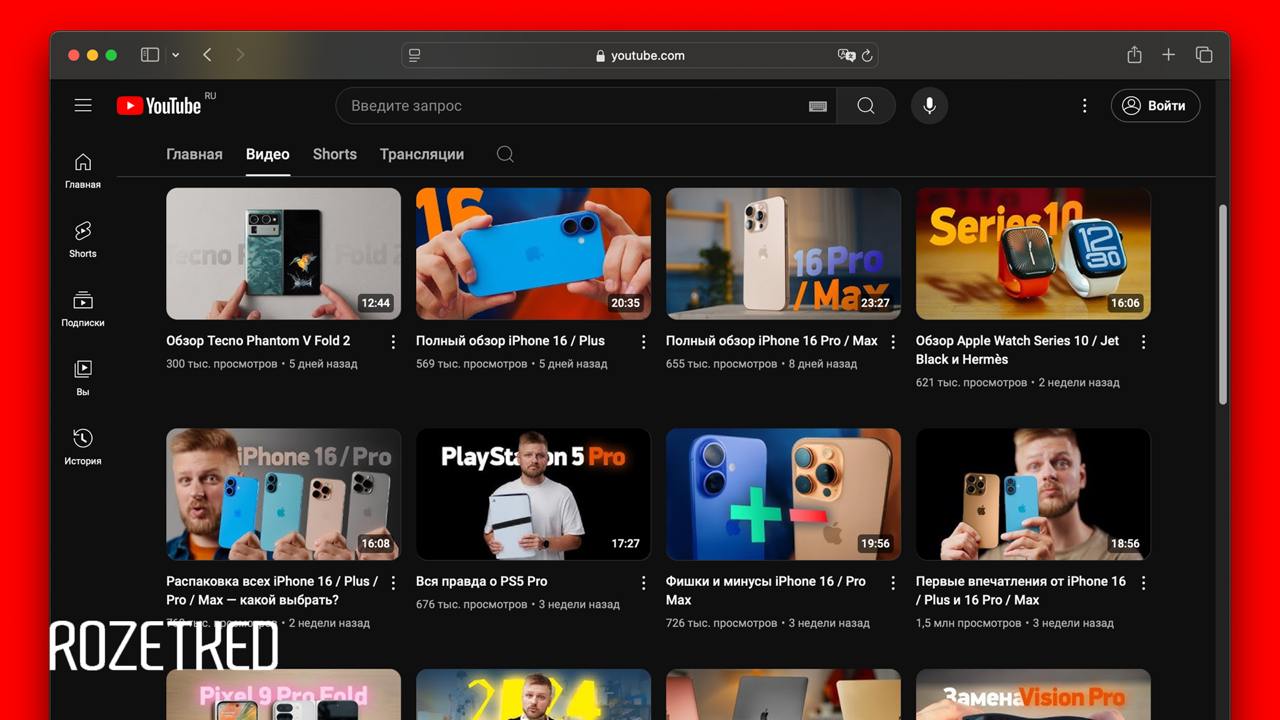Click text 676 тыс. просмотров

471,604
